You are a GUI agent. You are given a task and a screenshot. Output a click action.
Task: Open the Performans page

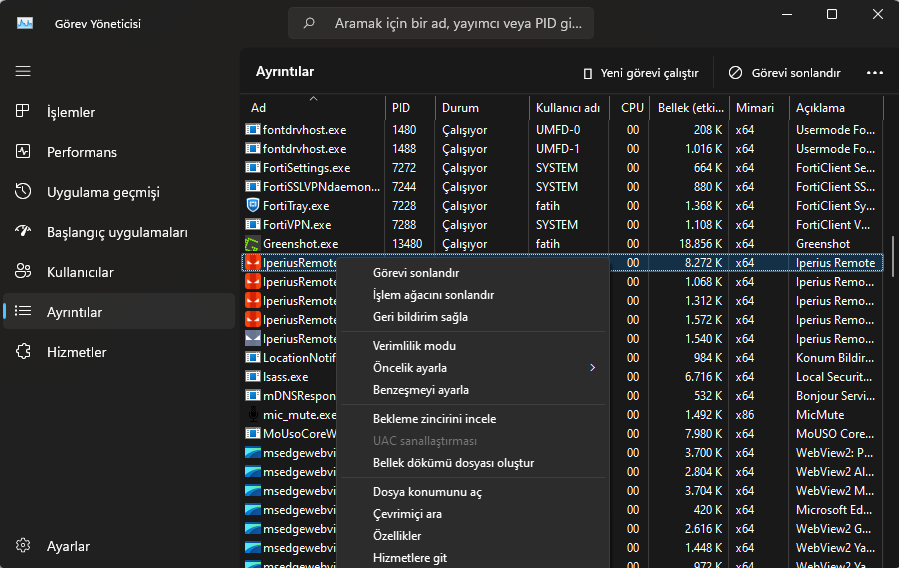(119, 151)
